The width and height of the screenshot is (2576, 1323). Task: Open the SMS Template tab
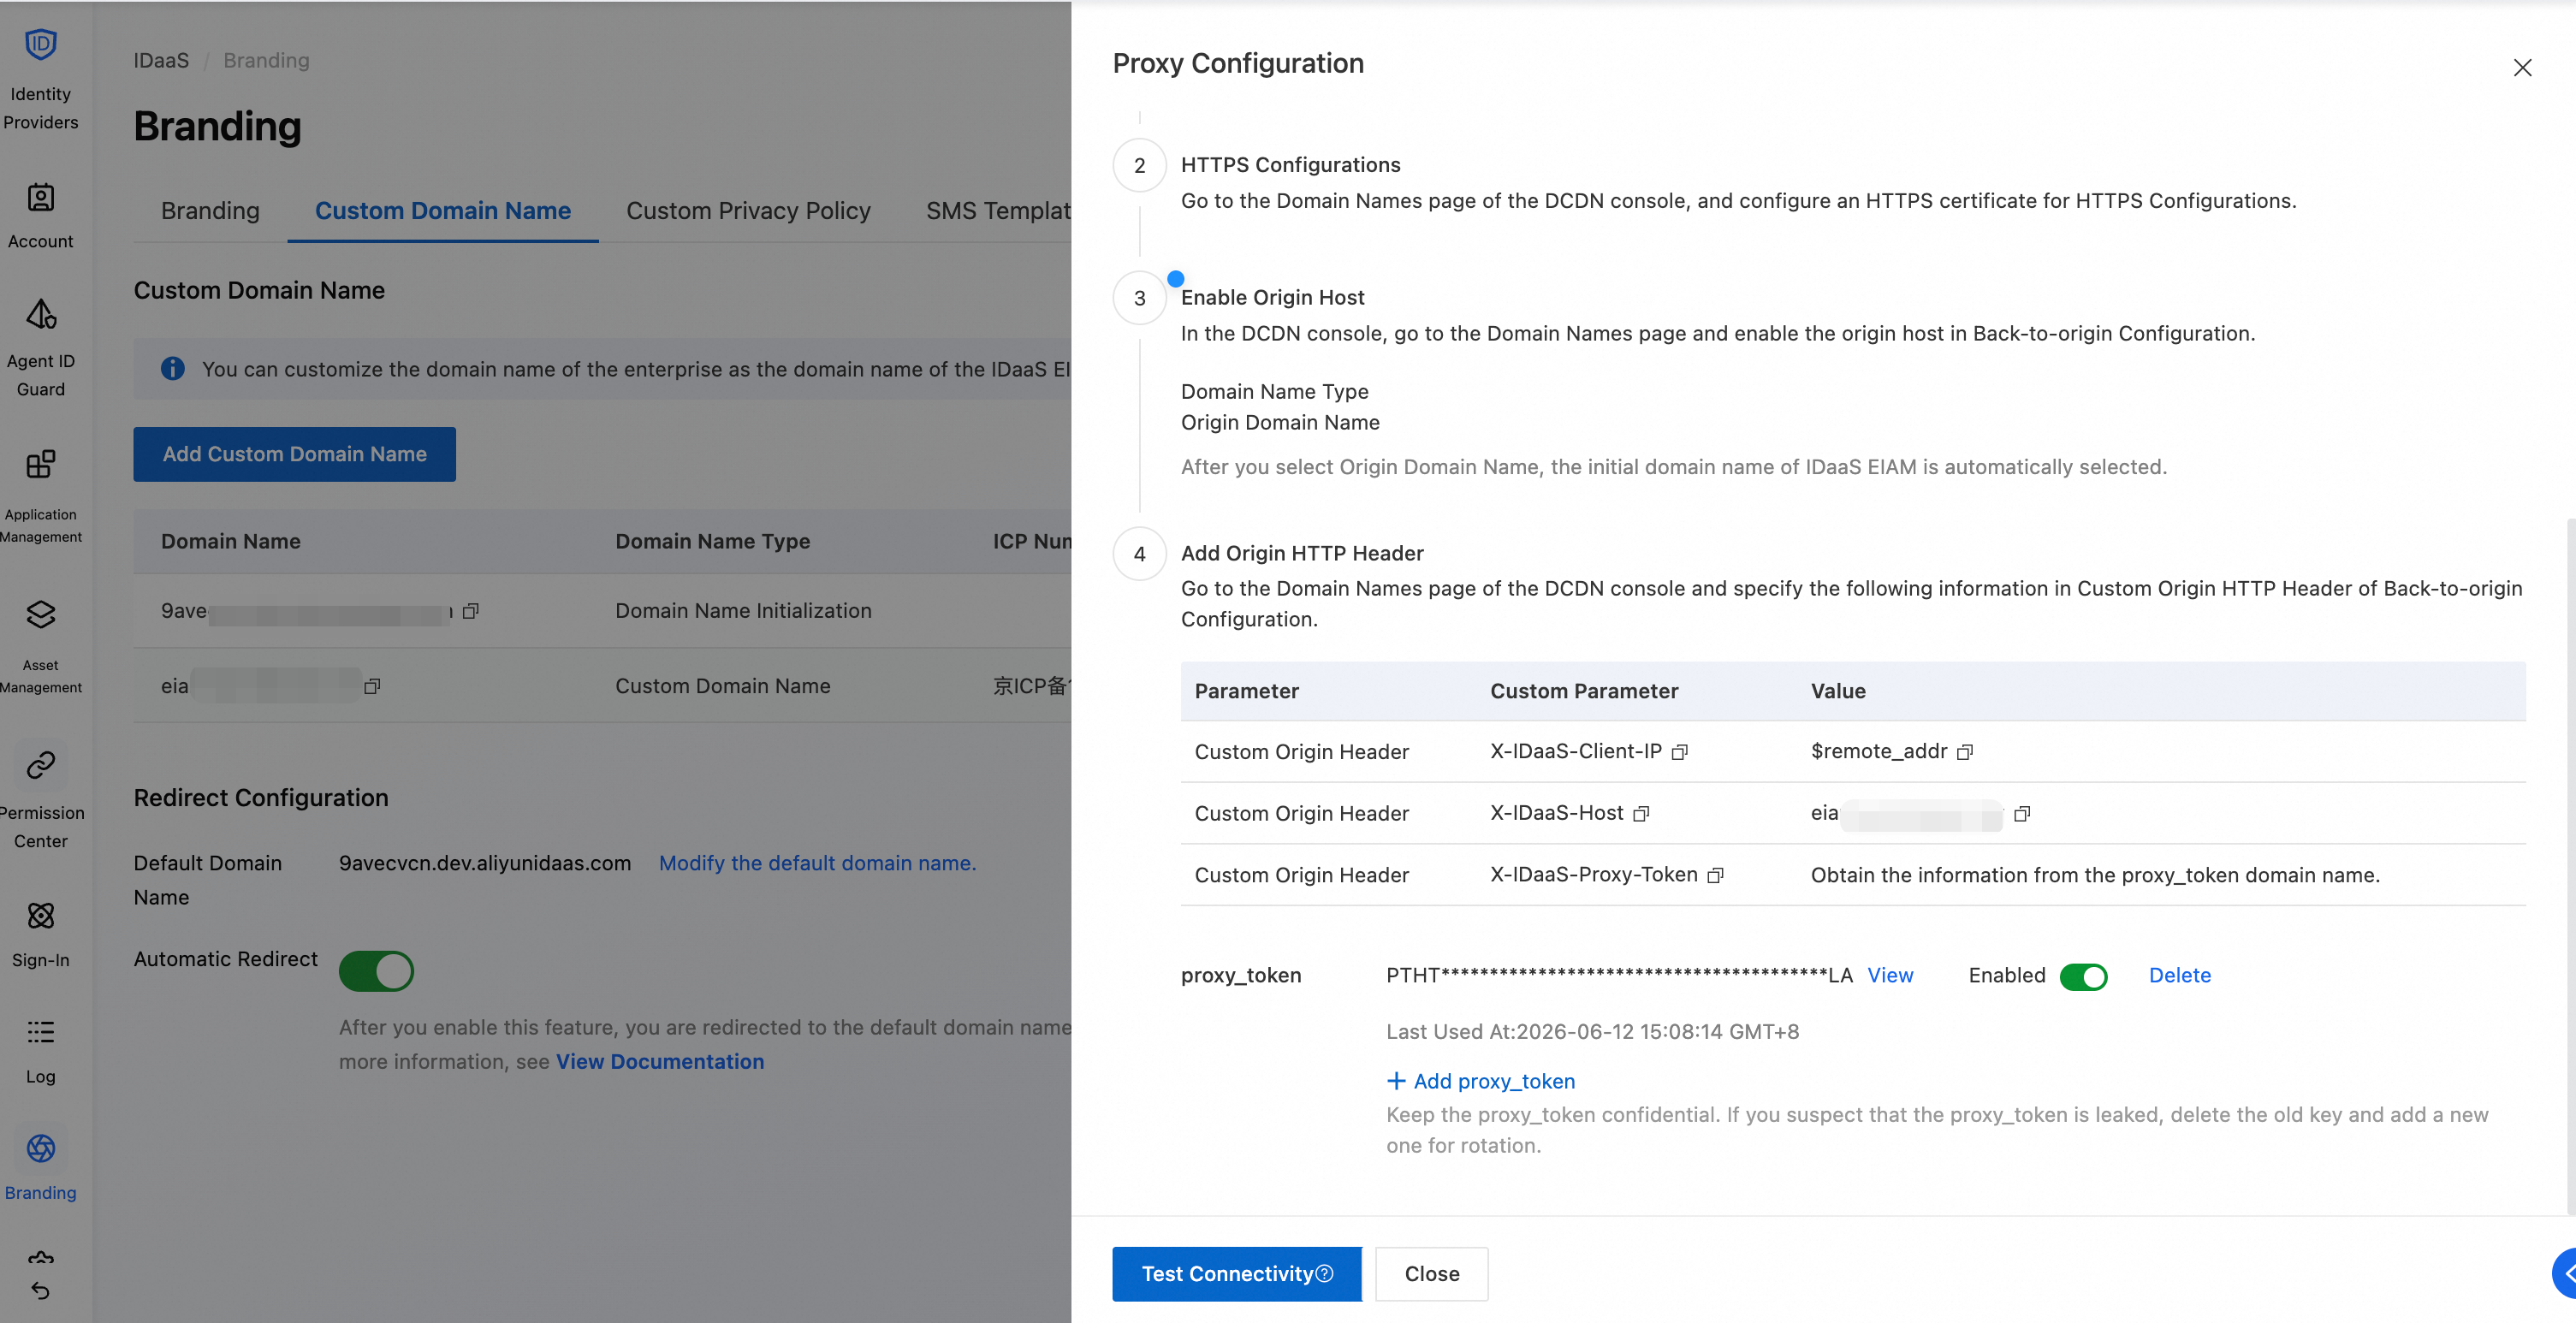click(998, 211)
